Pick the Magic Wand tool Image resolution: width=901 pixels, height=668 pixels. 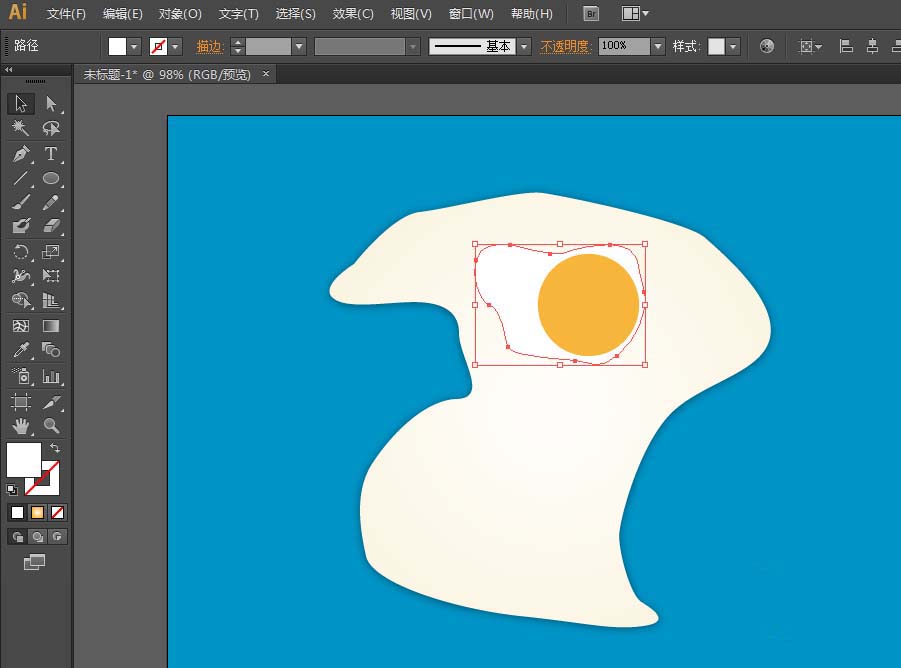coord(21,128)
